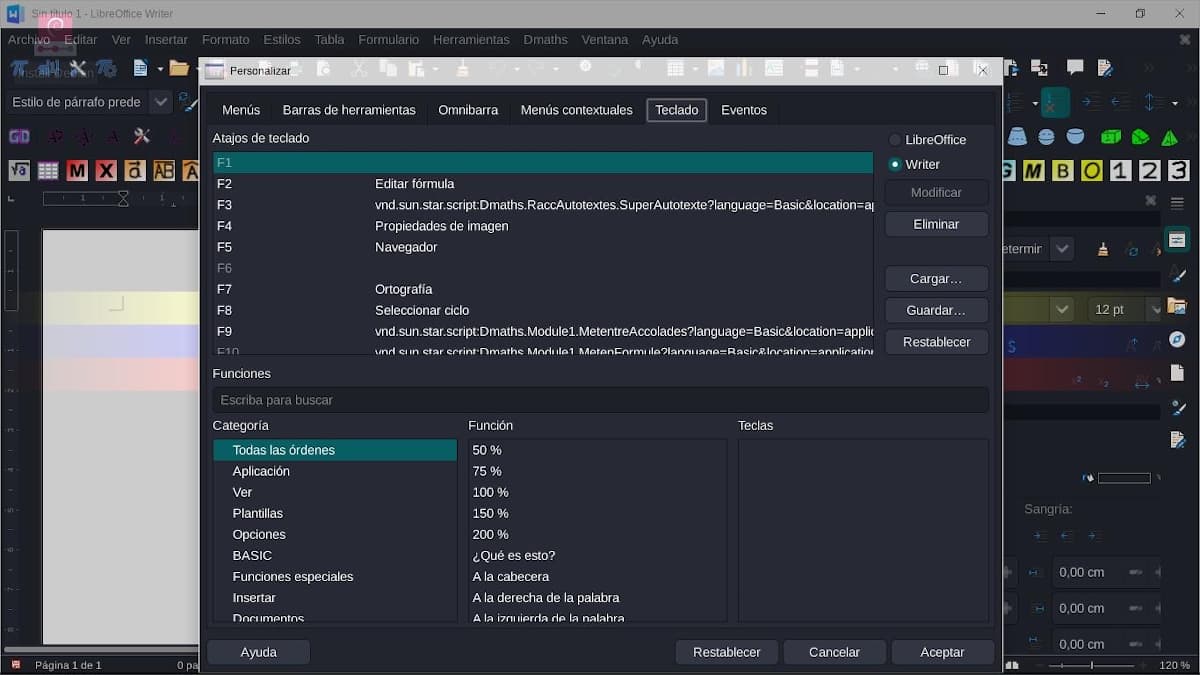Open the sidebar Navigator compass icon

[1177, 340]
